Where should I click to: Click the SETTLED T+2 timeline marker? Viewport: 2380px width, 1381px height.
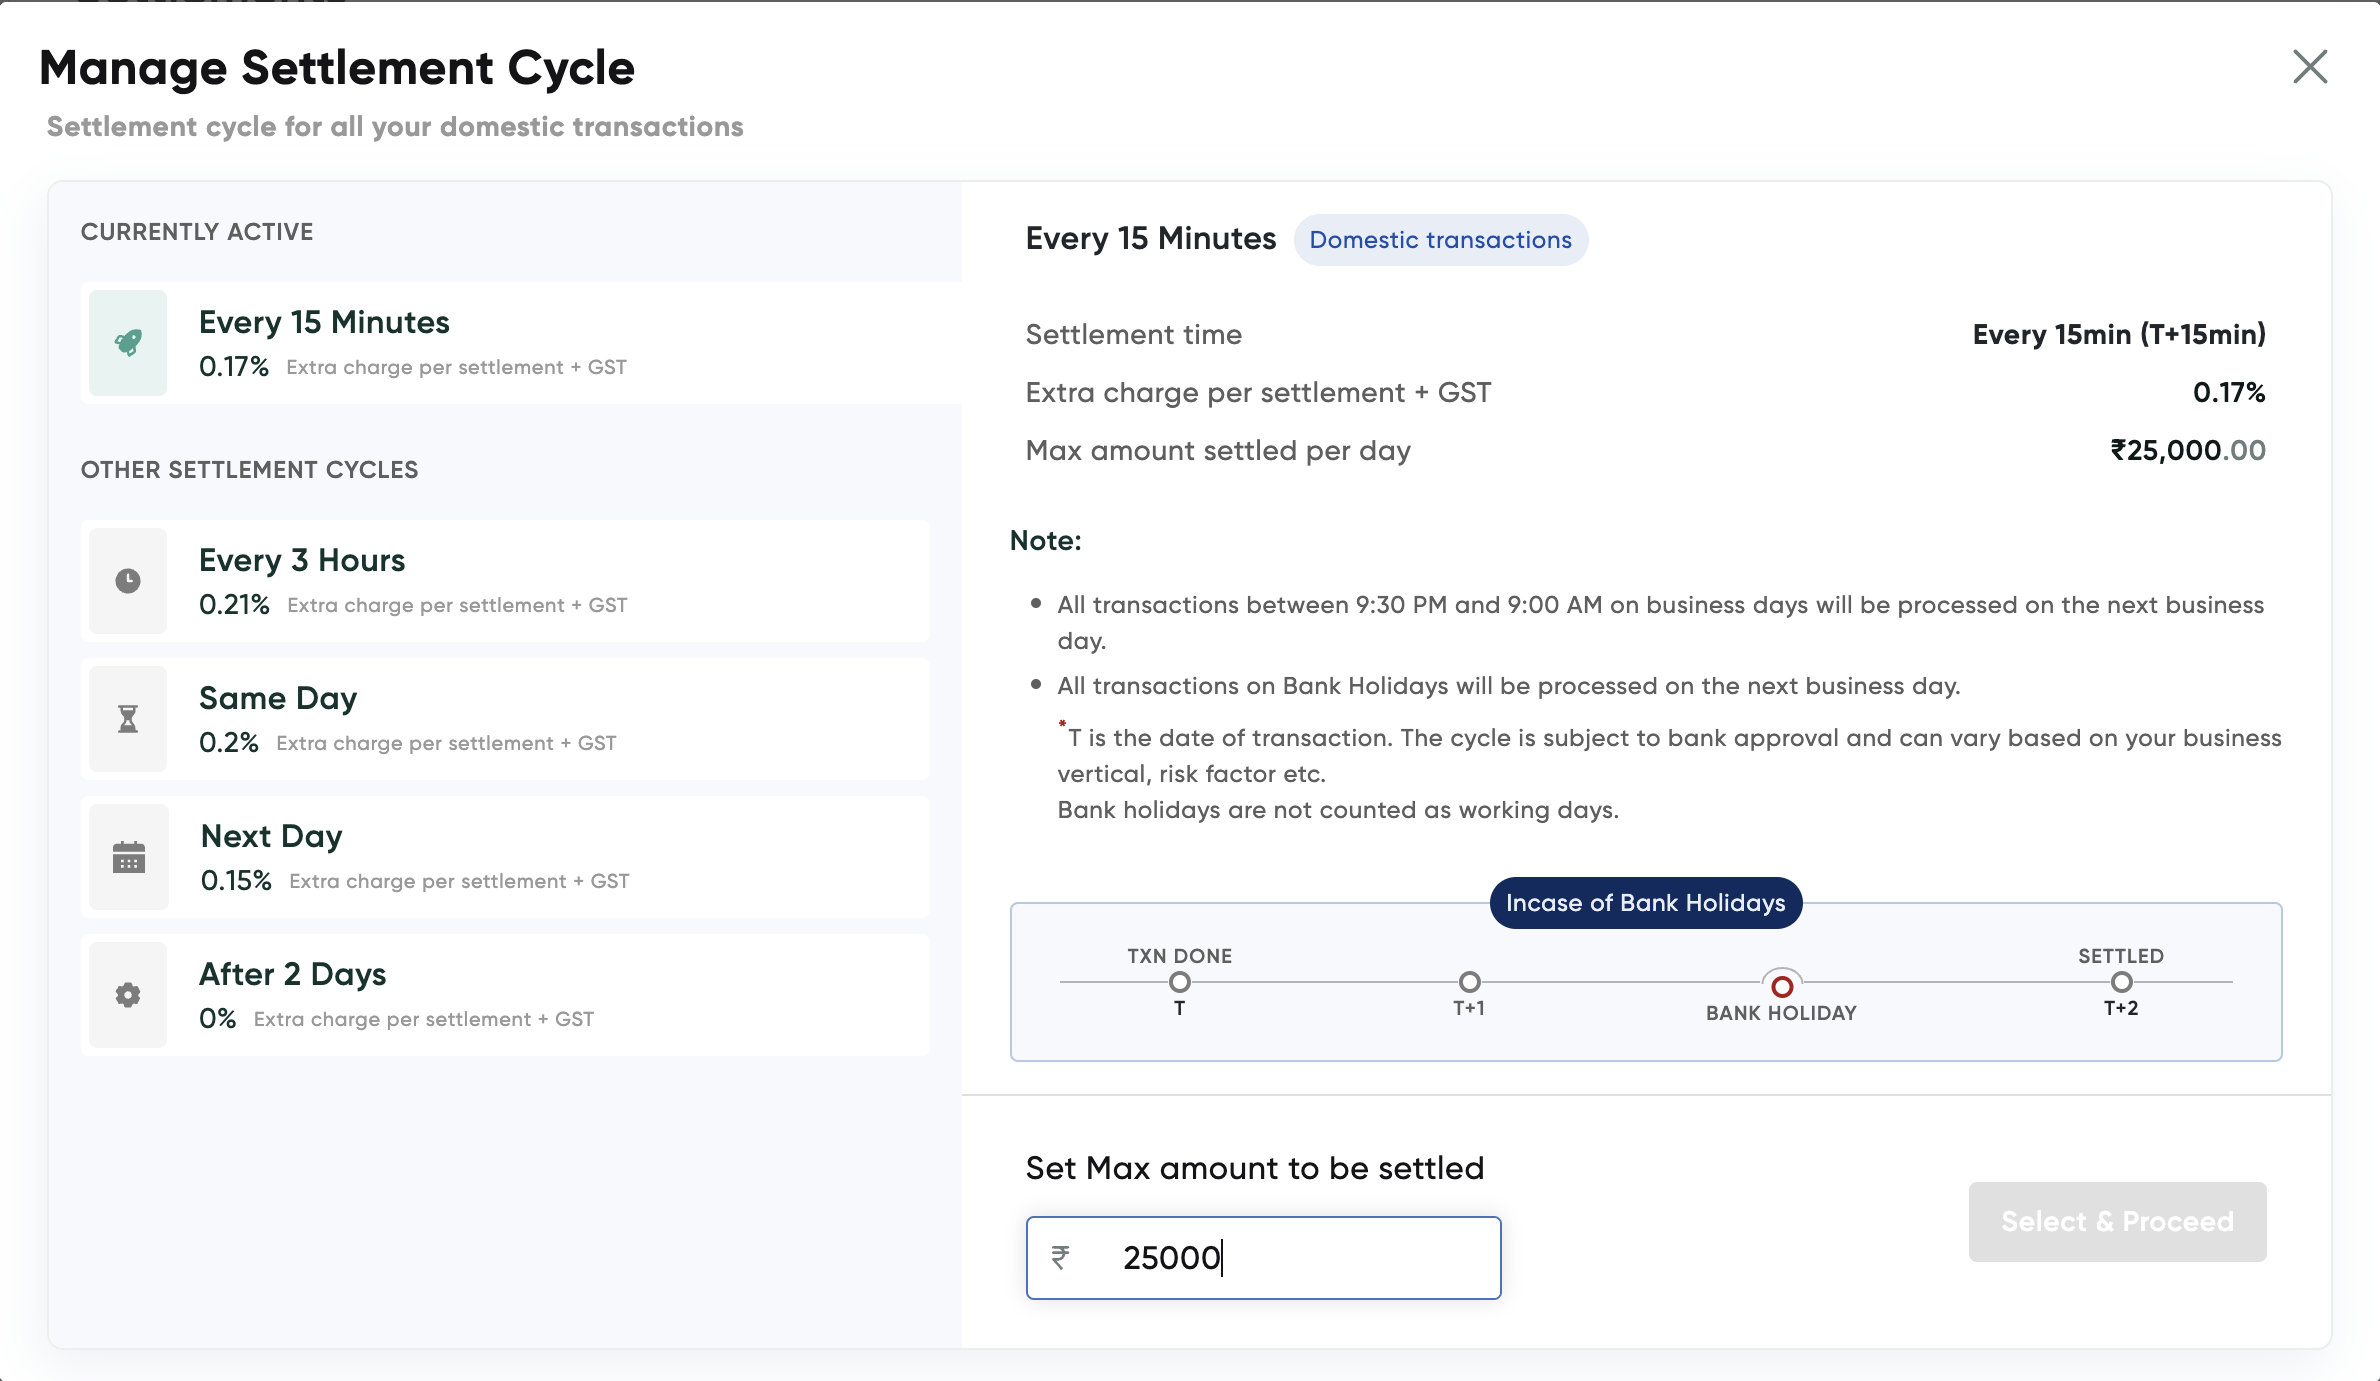coord(2121,982)
